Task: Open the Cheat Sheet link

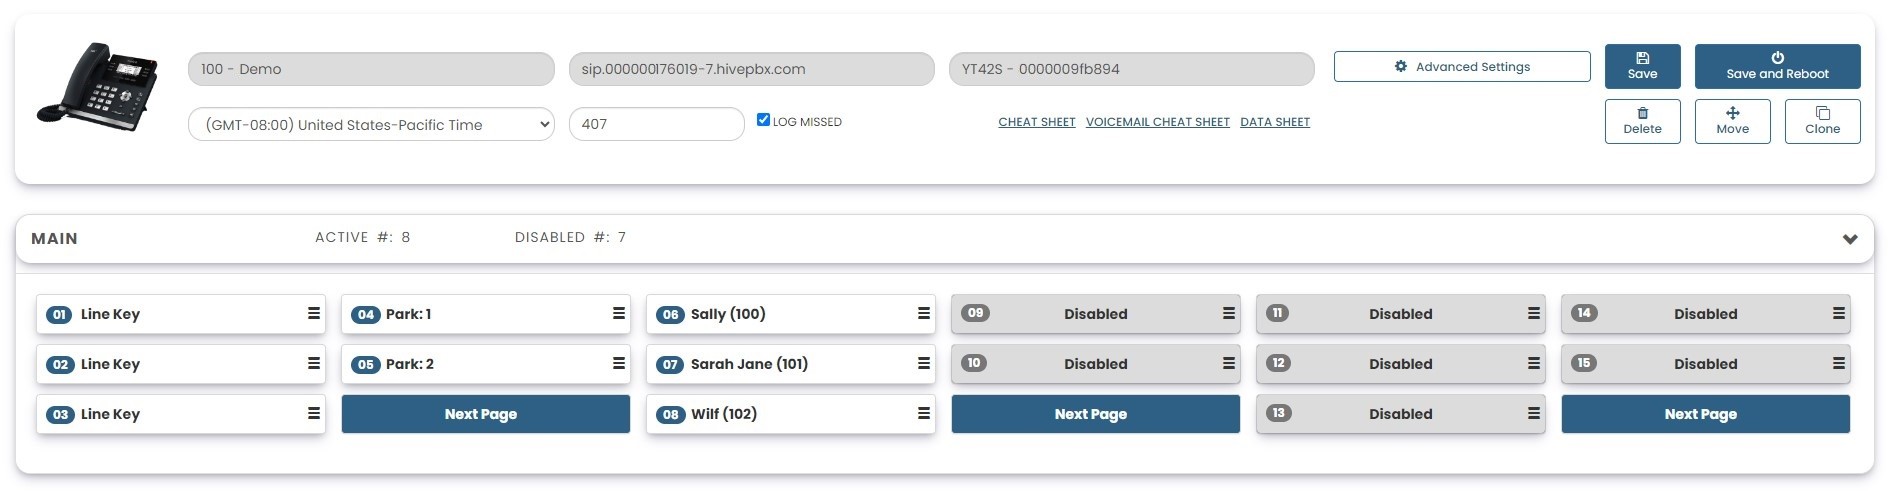Action: (x=1037, y=122)
